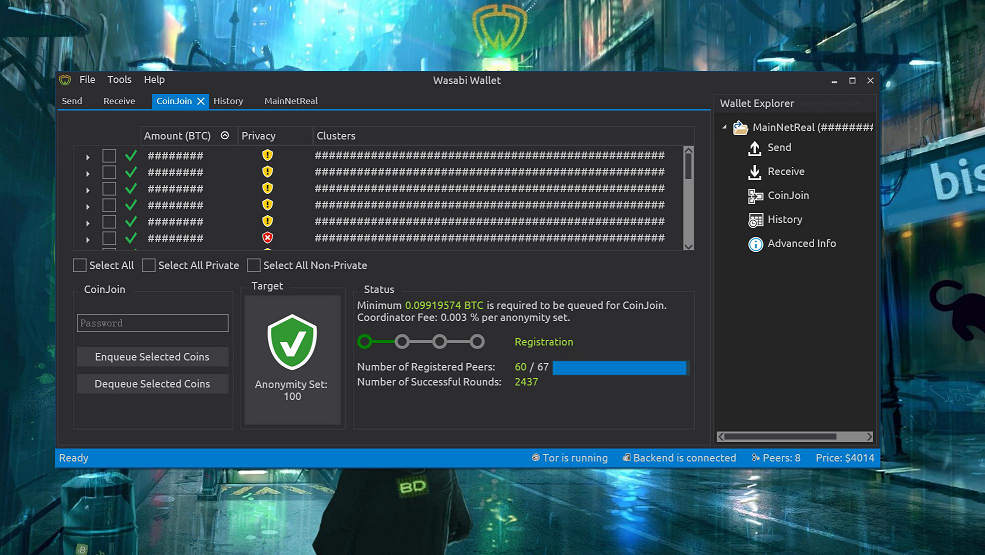Viewport: 985px width, 555px height.
Task: Click the Price: $4014 status entry
Action: click(845, 458)
